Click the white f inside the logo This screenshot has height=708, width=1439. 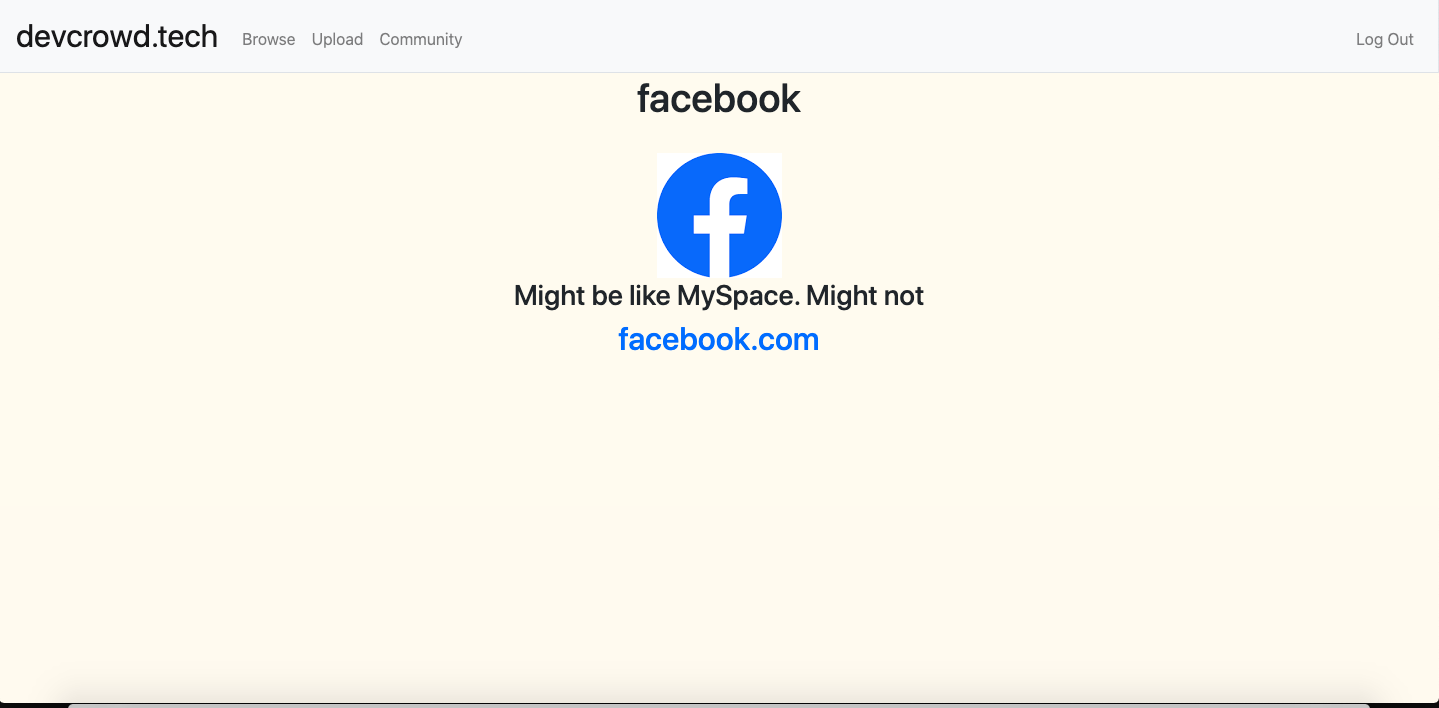coord(722,226)
